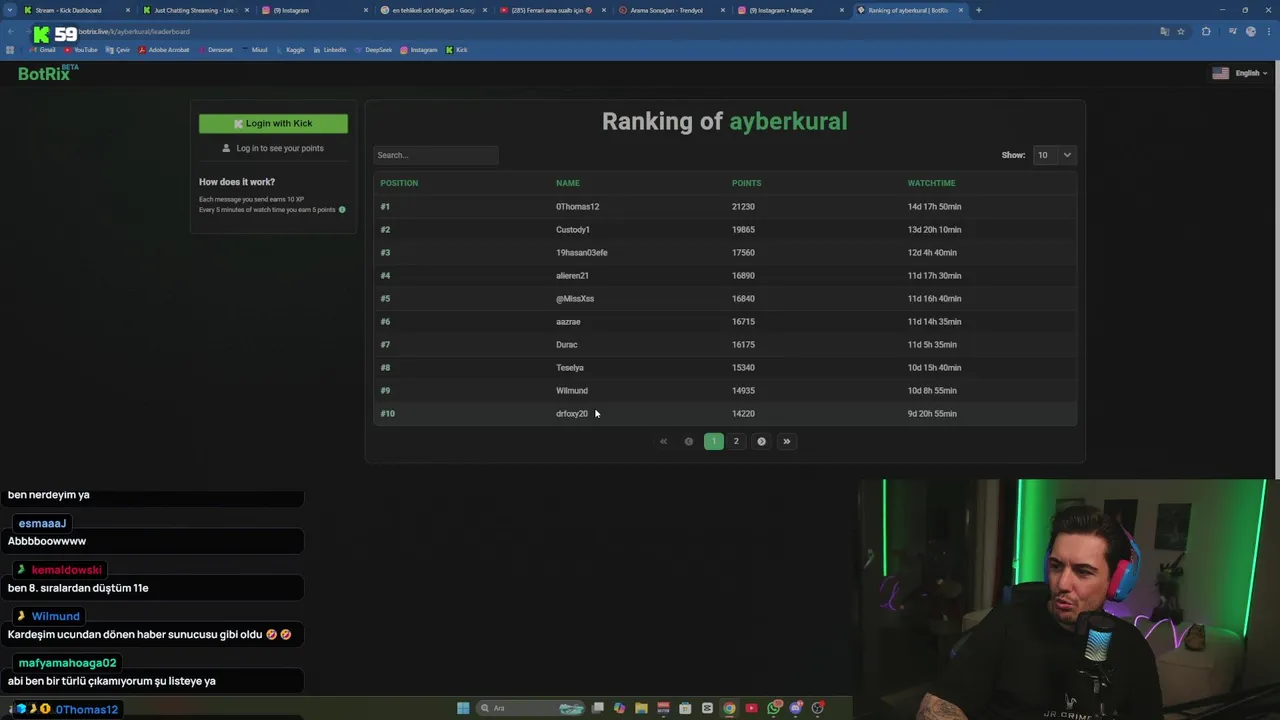Open a new browser tab

tap(978, 10)
